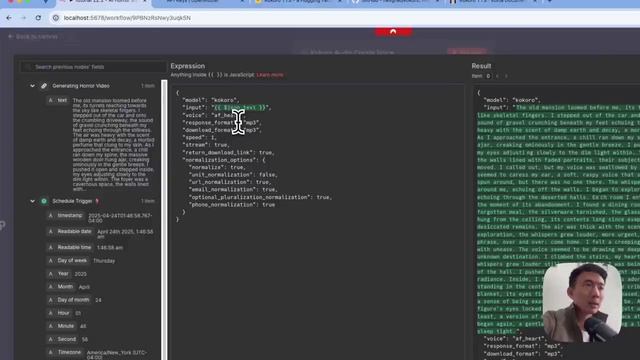Select the Day of month field pill
This screenshot has height=360, width=640.
(x=69, y=300)
